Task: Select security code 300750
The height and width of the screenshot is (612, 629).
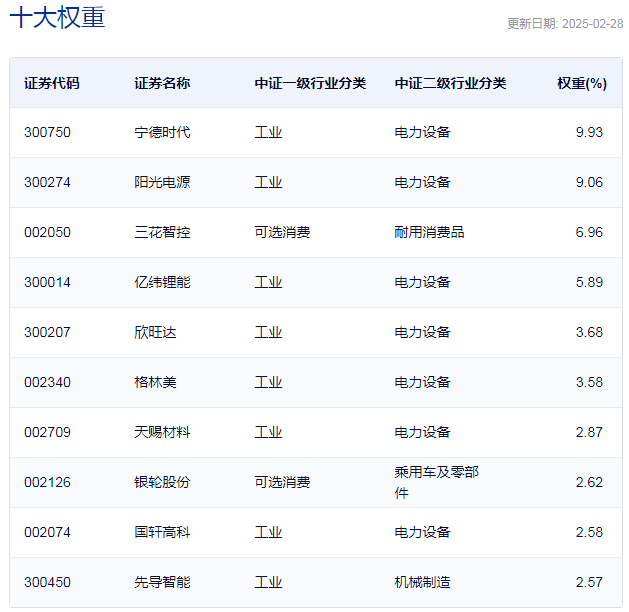Action: tap(48, 132)
